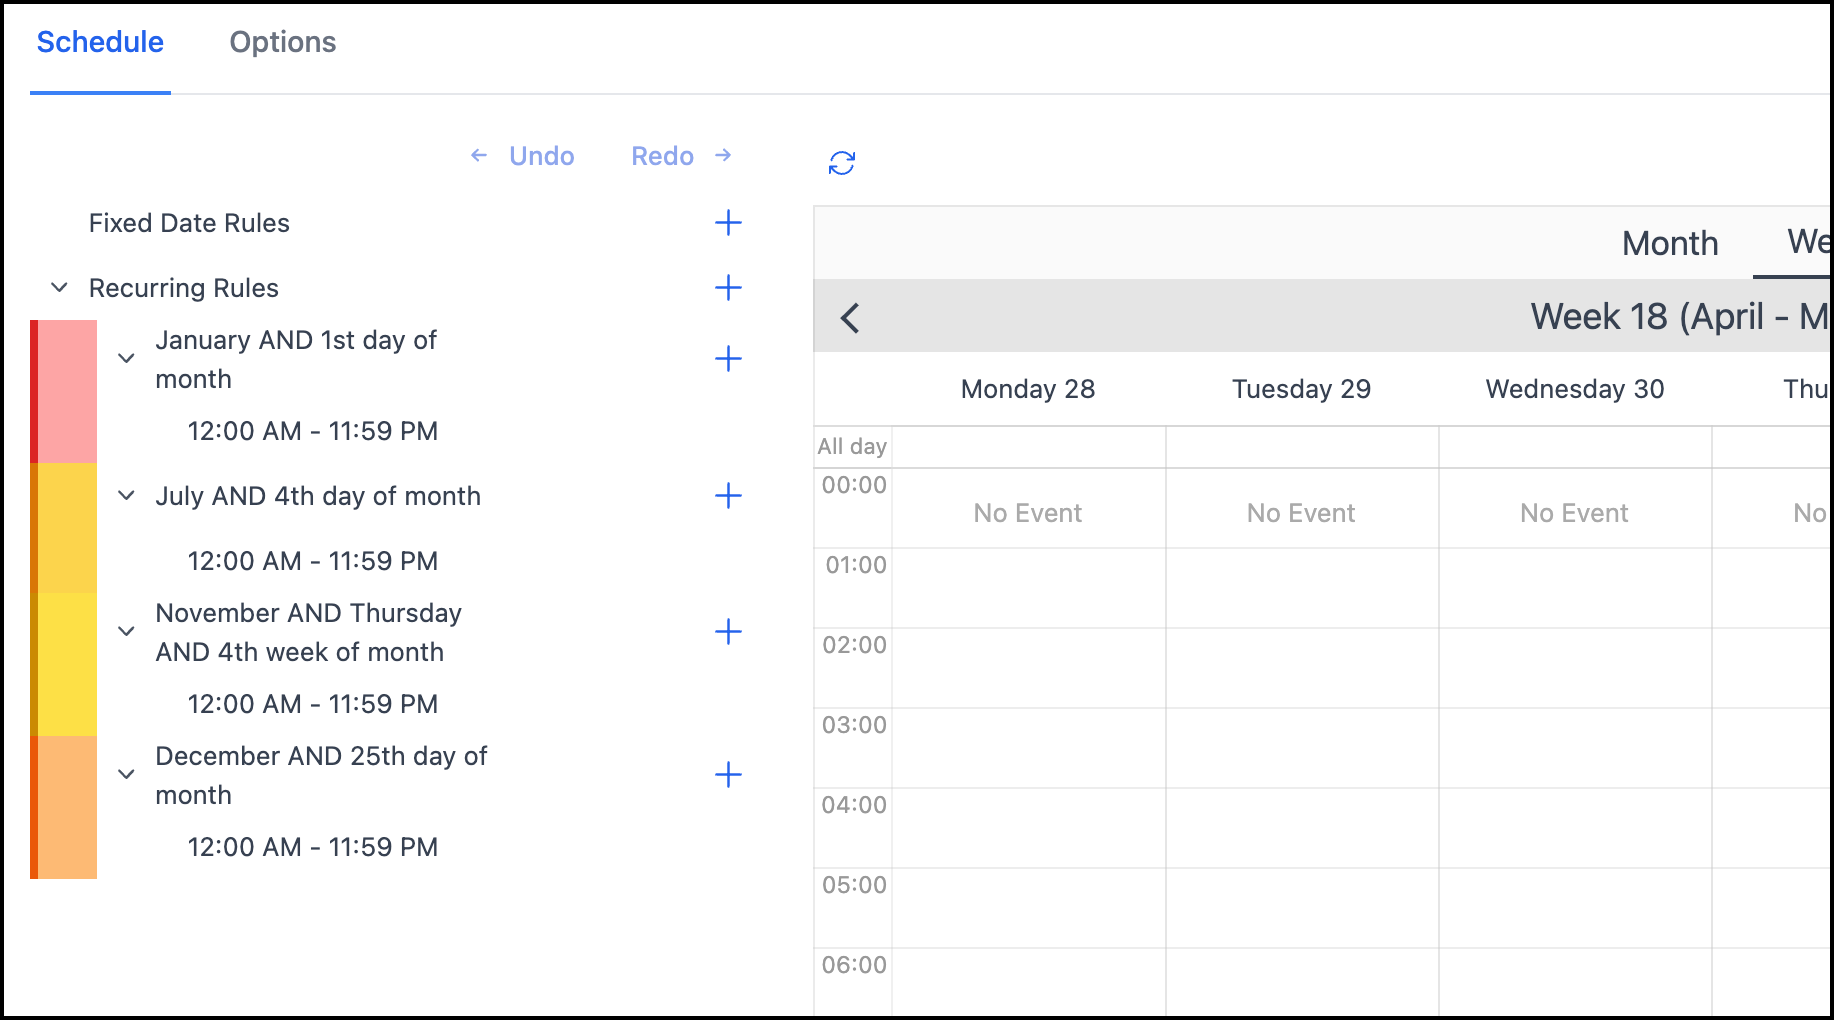Click plus icon next to Recurring Rules

(728, 288)
